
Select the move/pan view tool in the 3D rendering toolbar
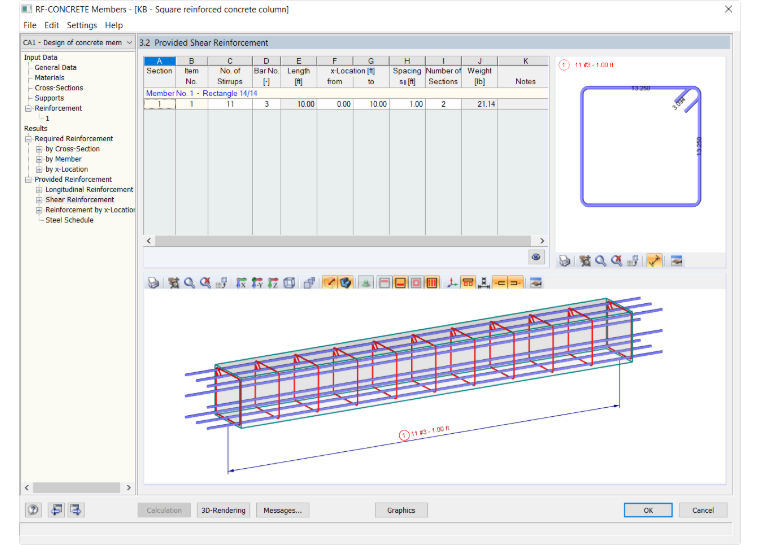(x=174, y=283)
